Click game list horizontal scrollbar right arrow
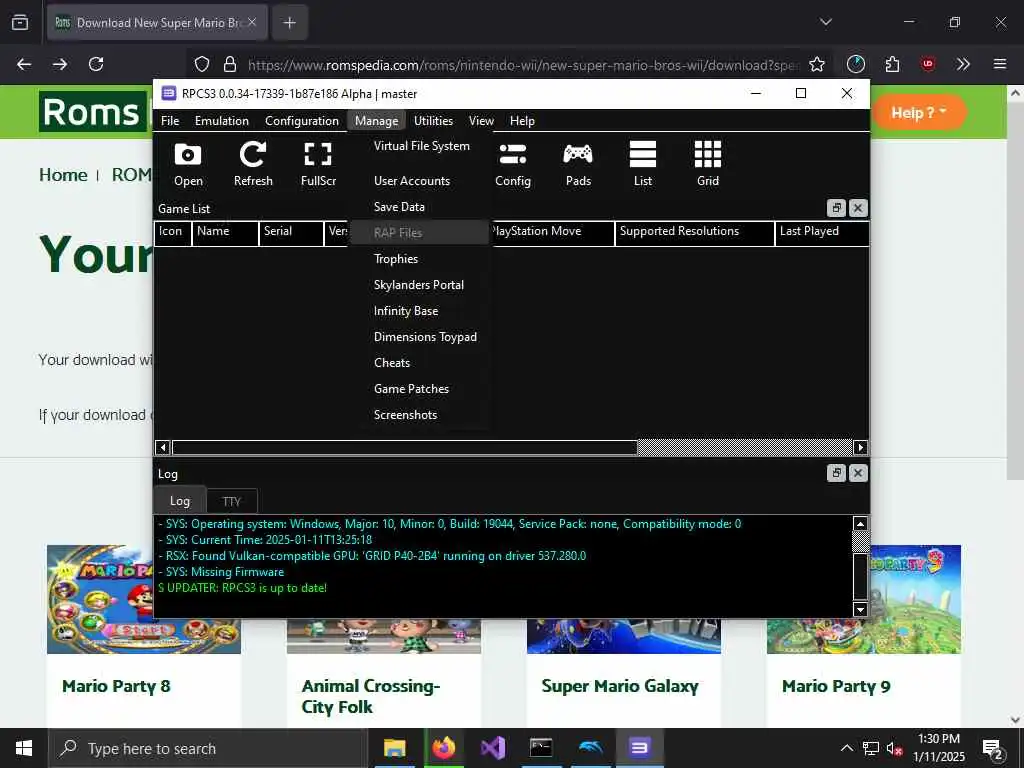Screen dimensions: 1024x768 (x=860, y=447)
